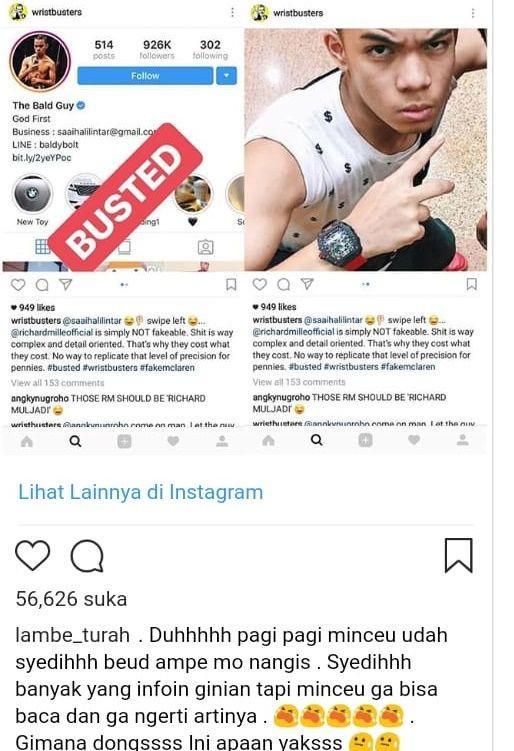Select tagged photos tab on profile
The width and height of the screenshot is (514, 751).
coord(206,247)
